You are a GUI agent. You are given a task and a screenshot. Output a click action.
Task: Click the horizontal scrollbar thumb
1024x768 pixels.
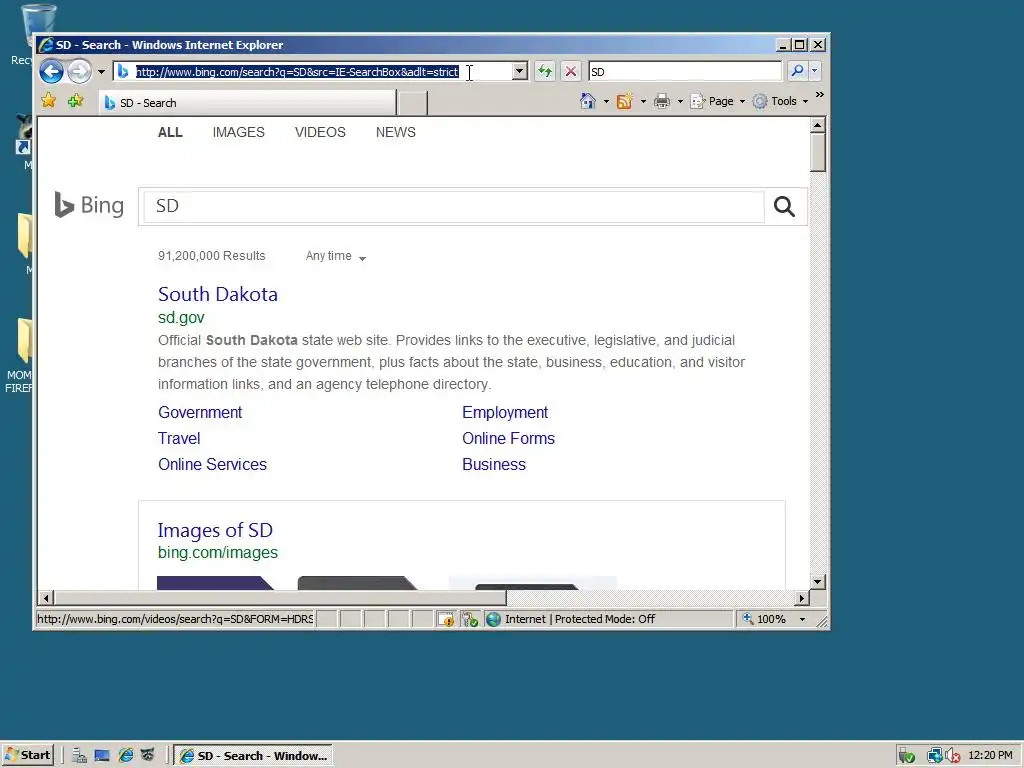[280, 598]
